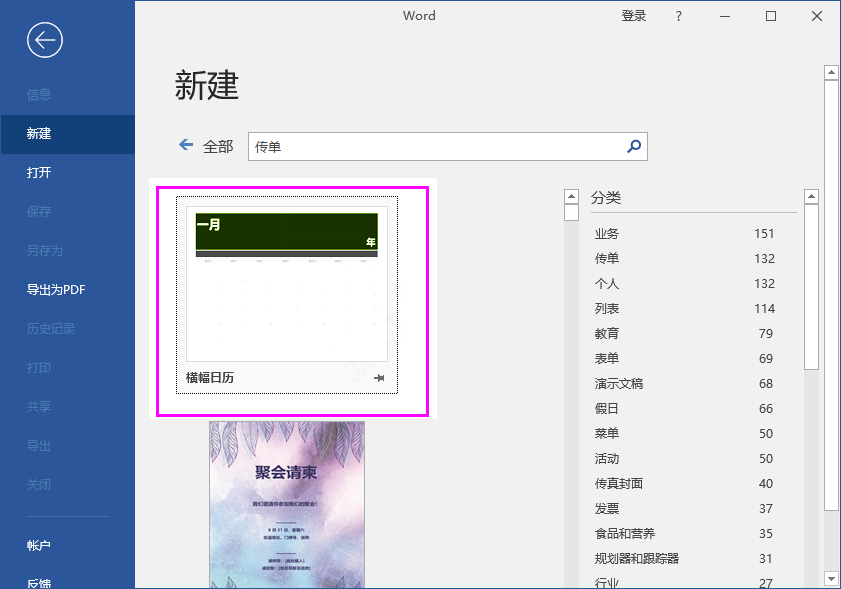The height and width of the screenshot is (589, 841).
Task: Select the 传单 category filter
Action: tap(606, 258)
